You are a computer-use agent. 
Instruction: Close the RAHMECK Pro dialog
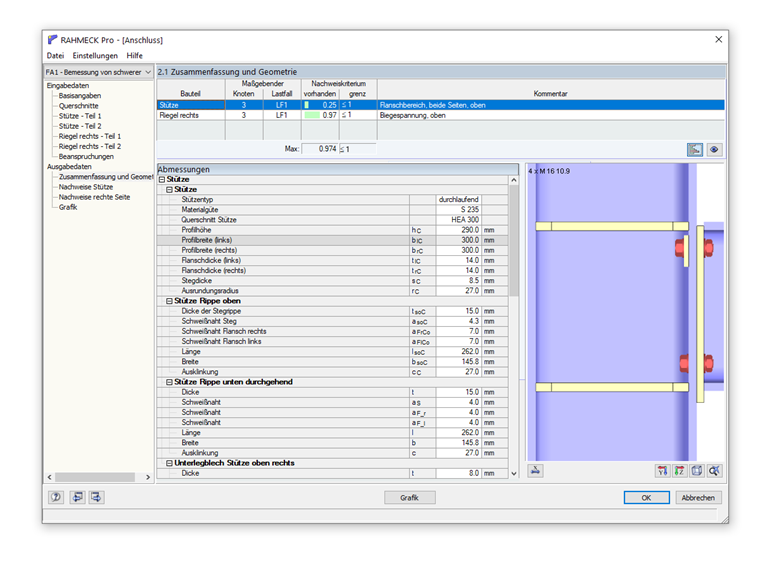[718, 39]
